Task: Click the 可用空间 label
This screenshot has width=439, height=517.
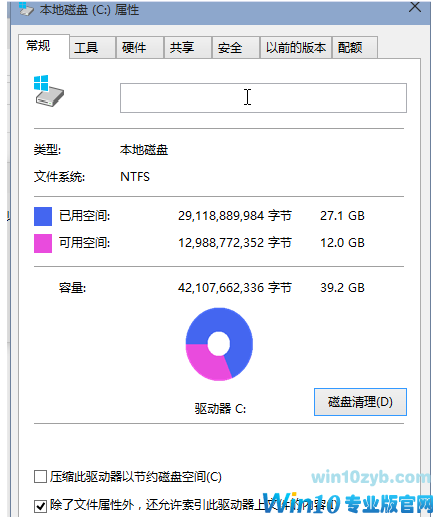Action: click(x=84, y=243)
